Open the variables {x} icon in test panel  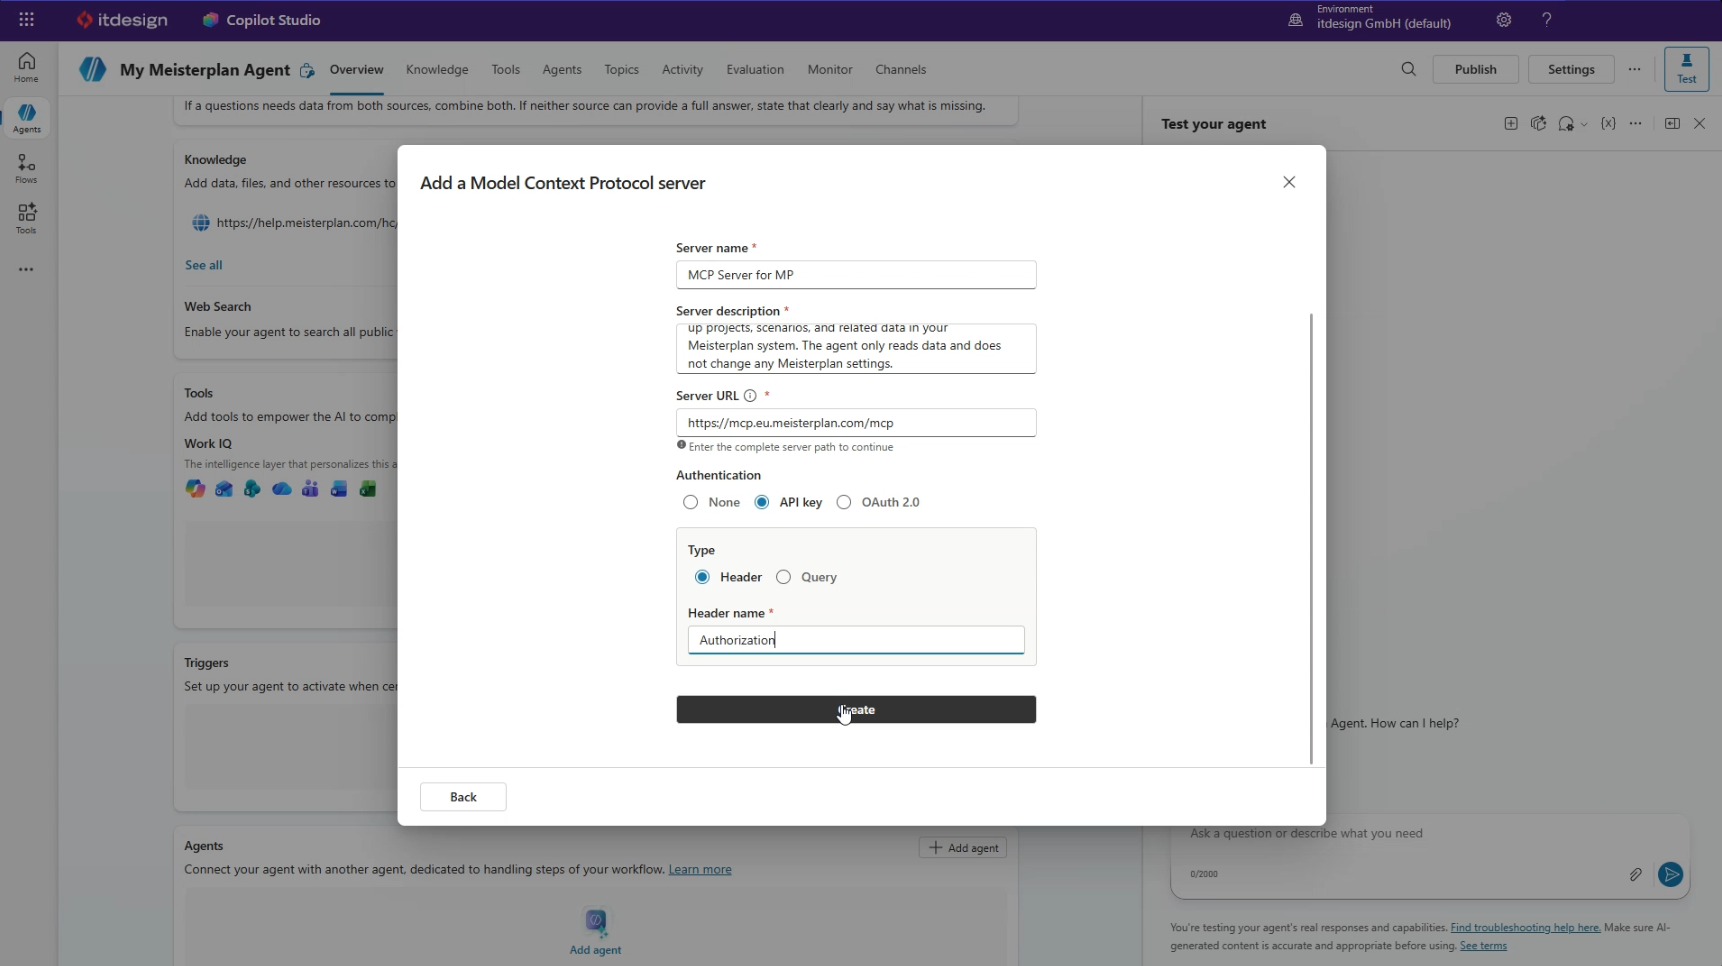pyautogui.click(x=1608, y=123)
